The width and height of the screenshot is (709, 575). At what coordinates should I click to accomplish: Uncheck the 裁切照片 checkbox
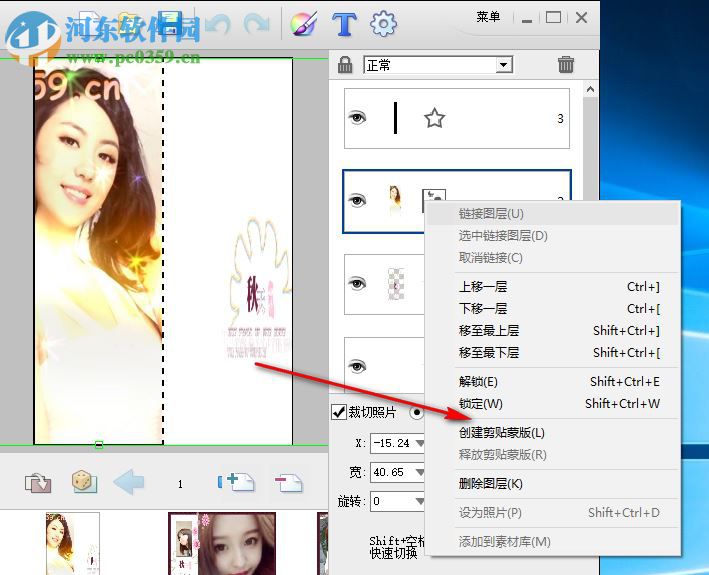[x=339, y=412]
